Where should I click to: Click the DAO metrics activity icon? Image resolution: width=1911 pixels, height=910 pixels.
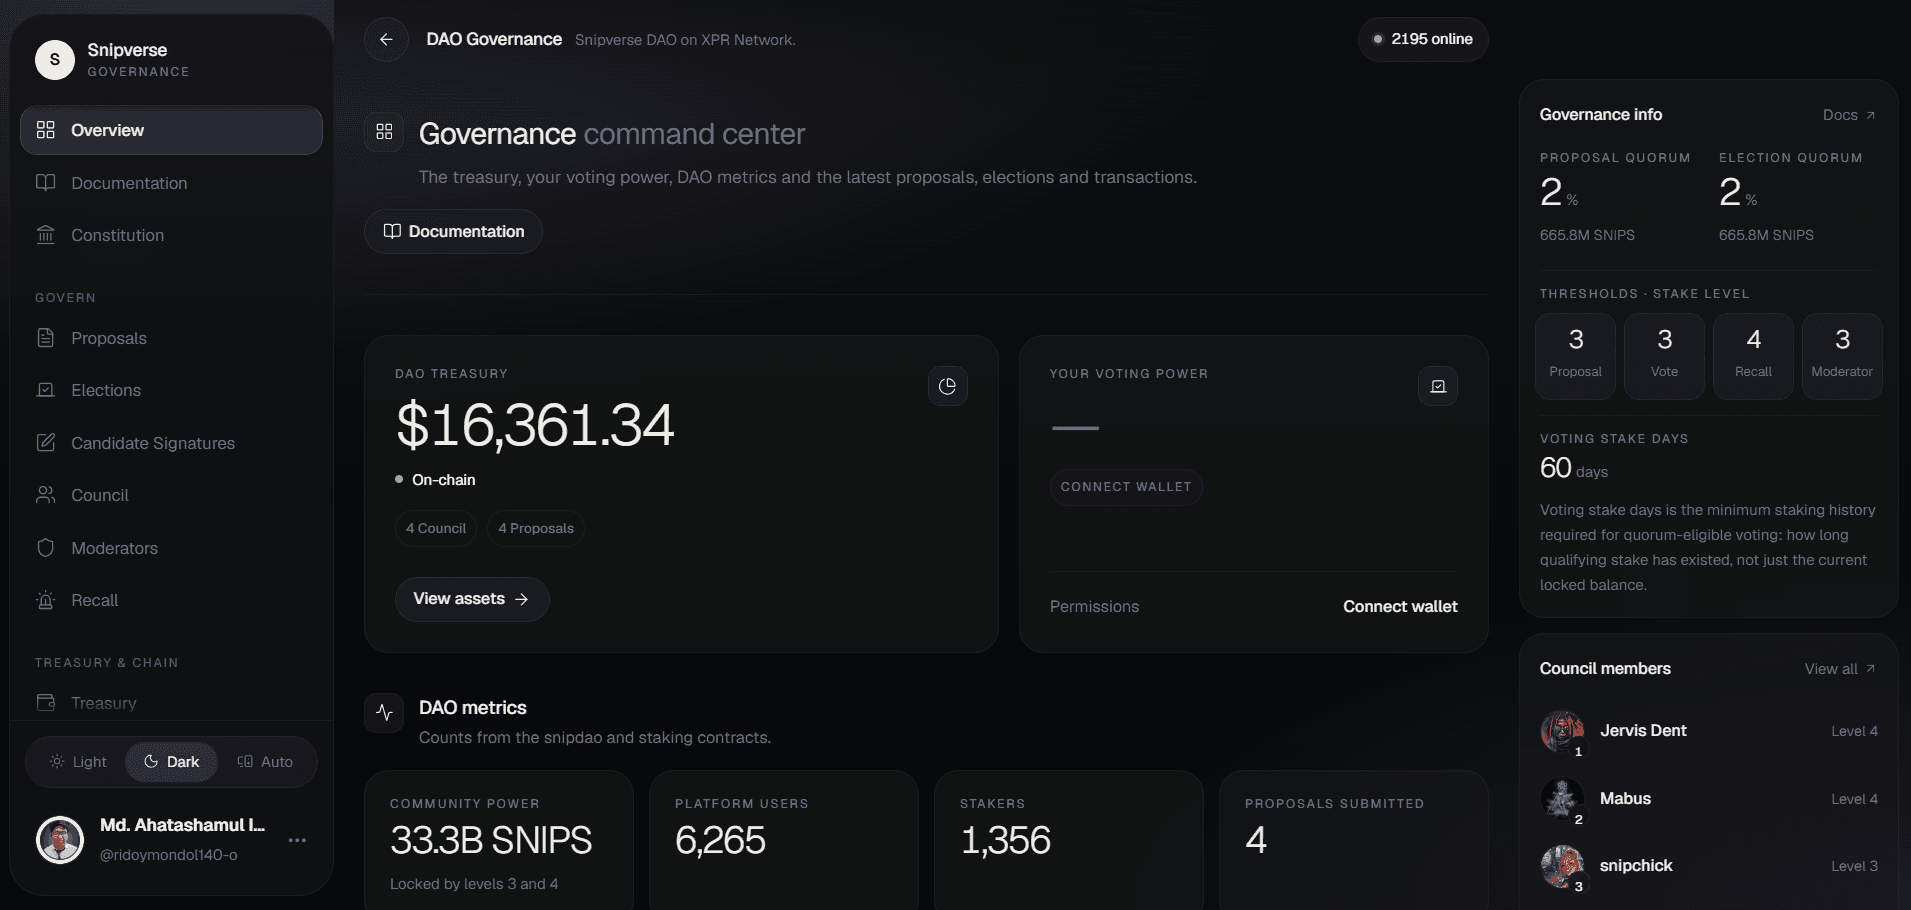[384, 713]
